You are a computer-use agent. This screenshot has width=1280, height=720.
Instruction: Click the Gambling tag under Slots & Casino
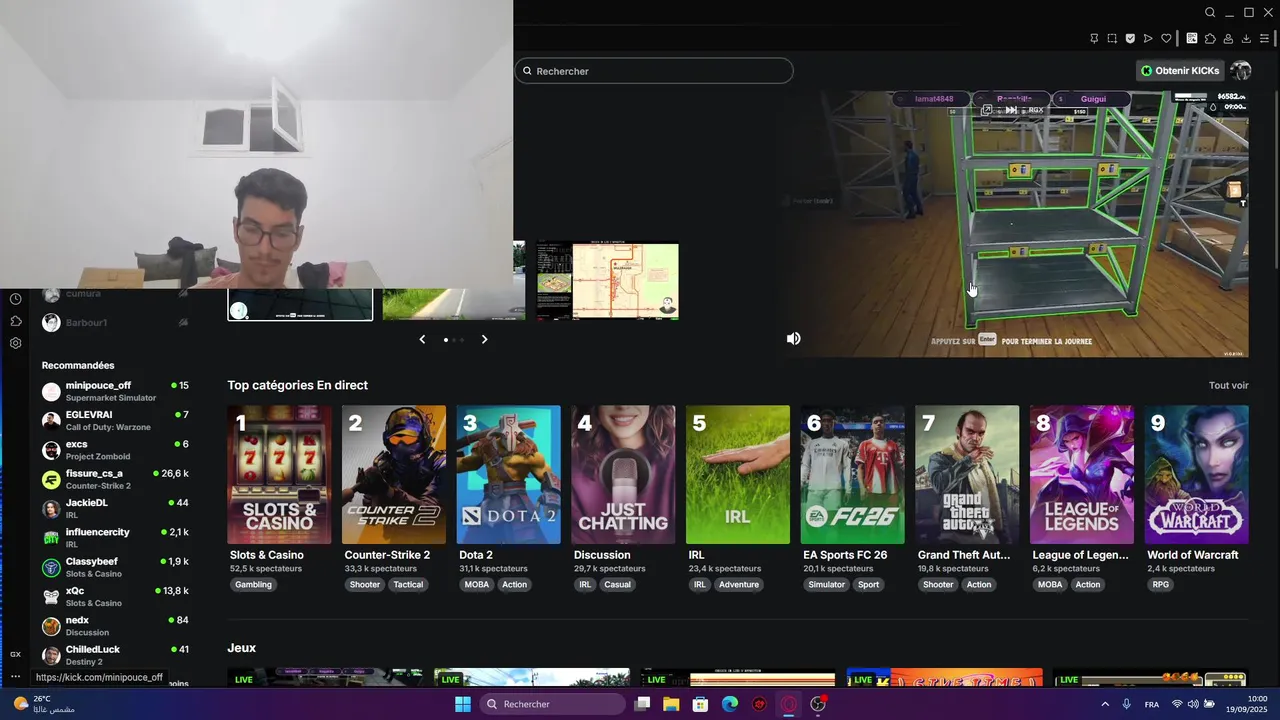[x=253, y=585]
